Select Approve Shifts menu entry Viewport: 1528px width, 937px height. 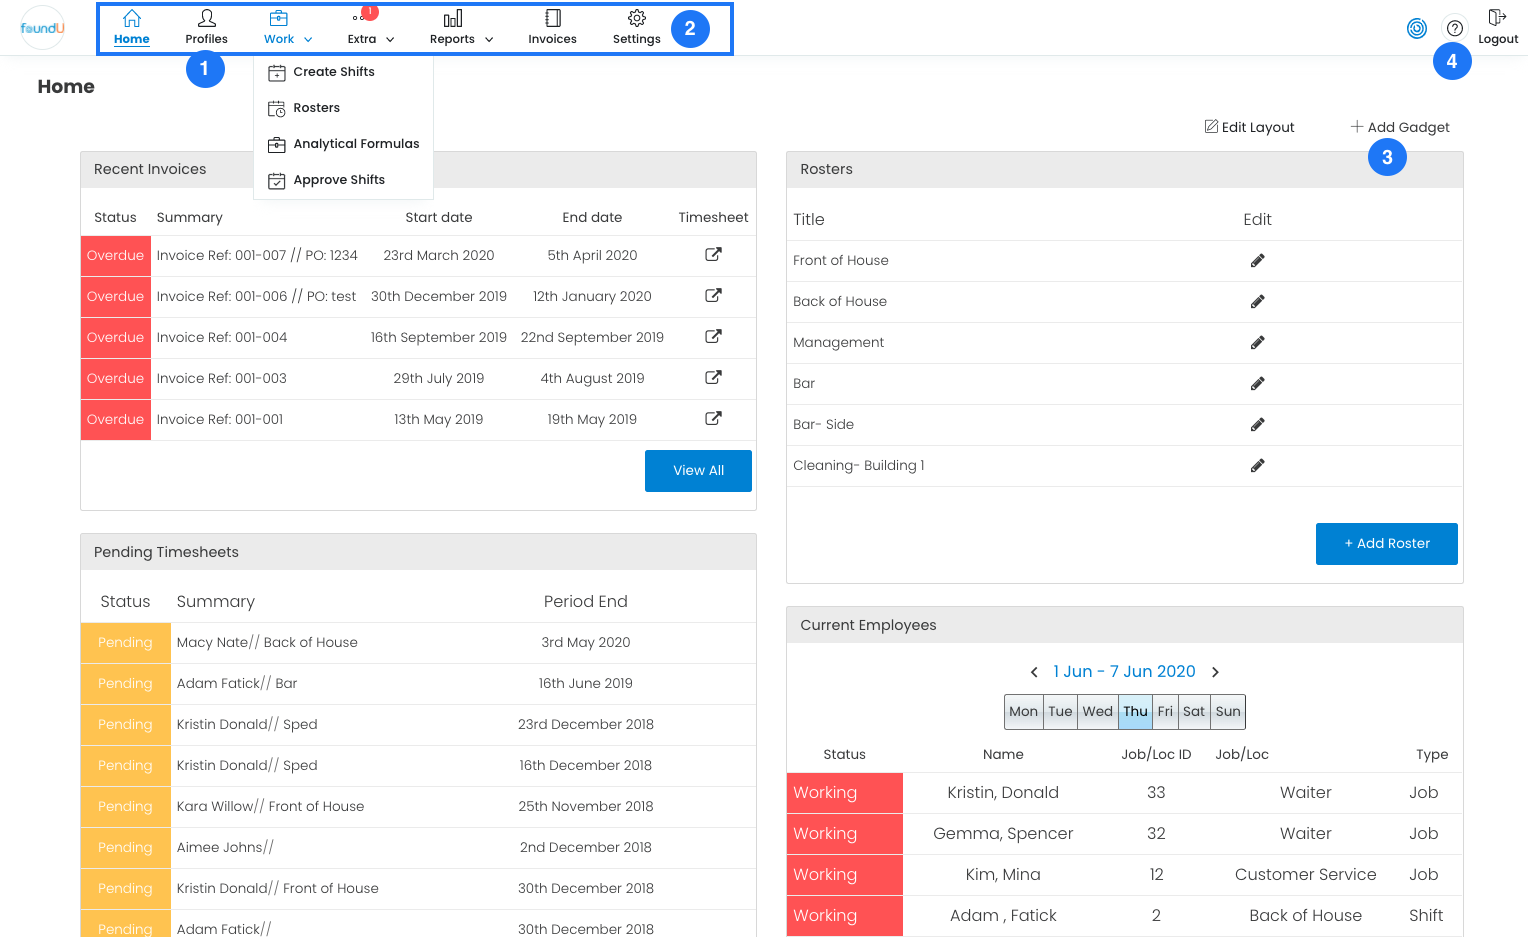(338, 180)
